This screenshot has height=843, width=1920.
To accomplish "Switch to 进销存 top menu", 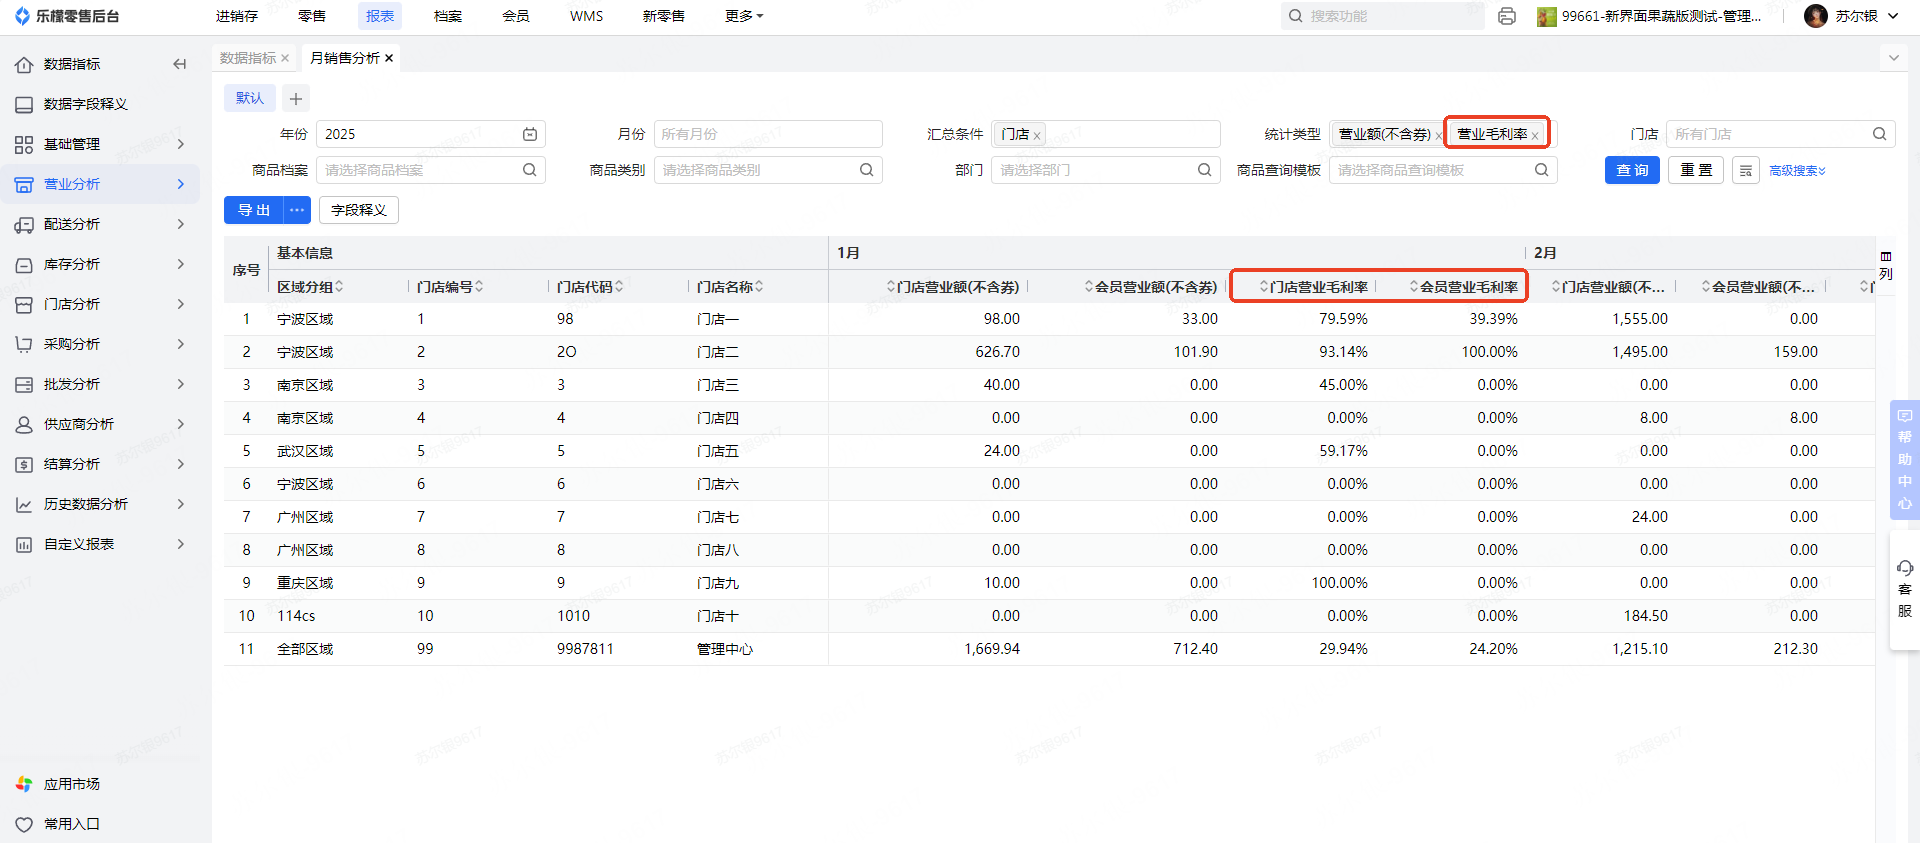I will (237, 16).
